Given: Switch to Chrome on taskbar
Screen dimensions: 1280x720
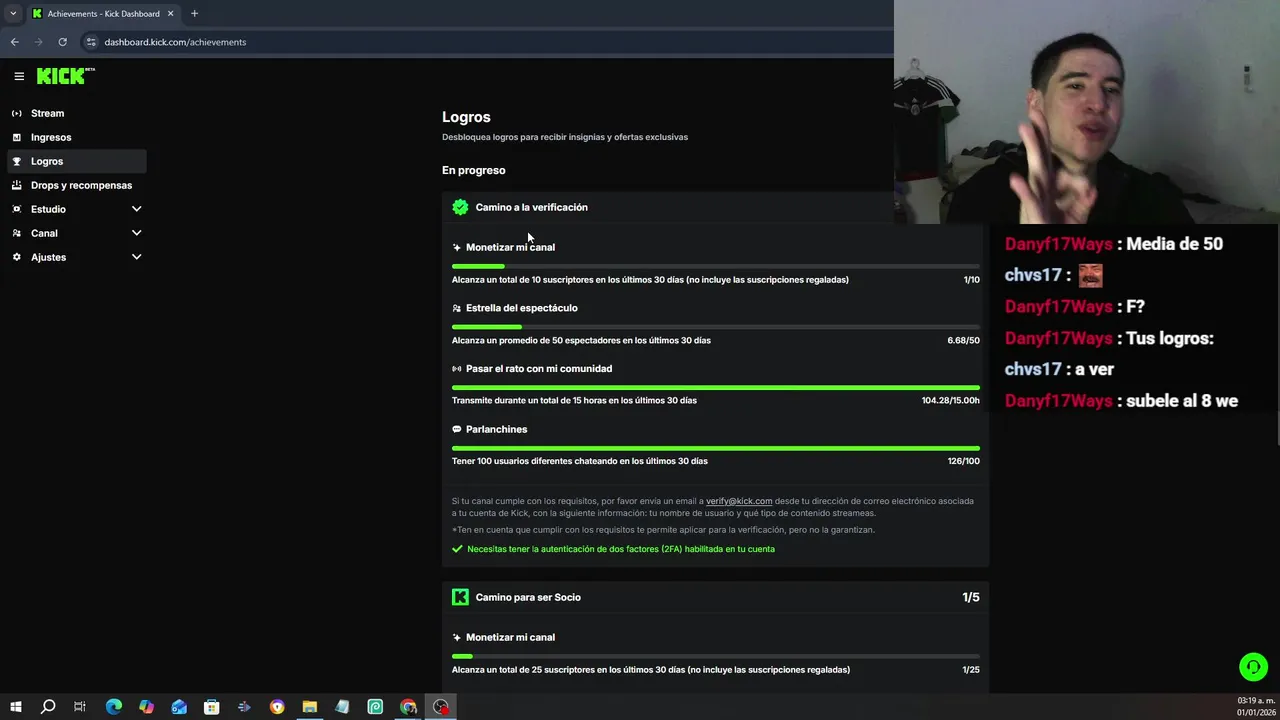Looking at the screenshot, I should tap(408, 707).
